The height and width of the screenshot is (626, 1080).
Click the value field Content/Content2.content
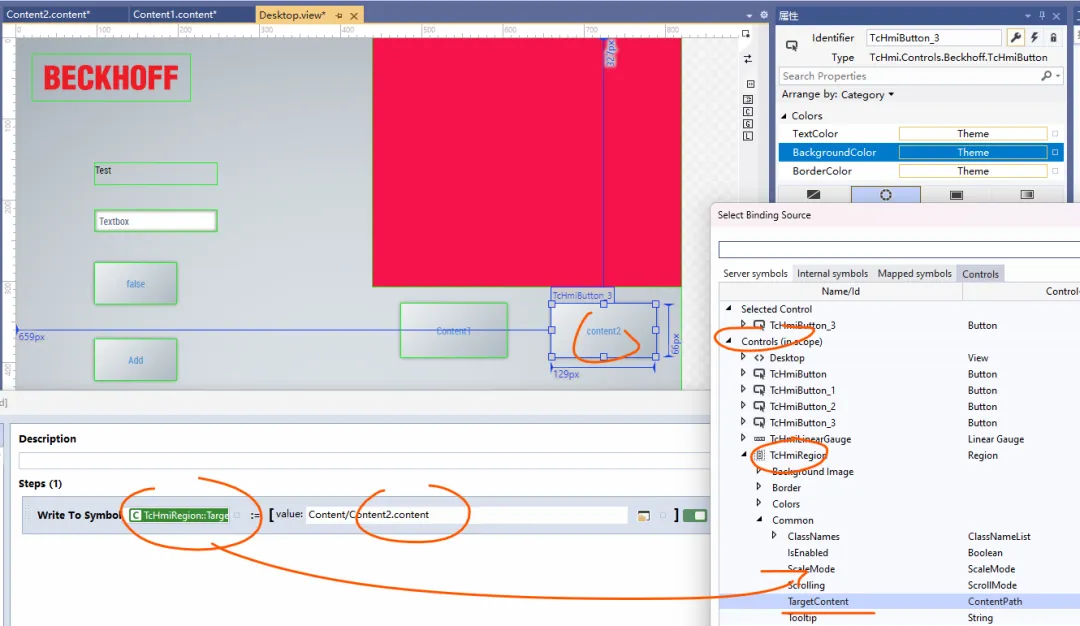tap(466, 514)
